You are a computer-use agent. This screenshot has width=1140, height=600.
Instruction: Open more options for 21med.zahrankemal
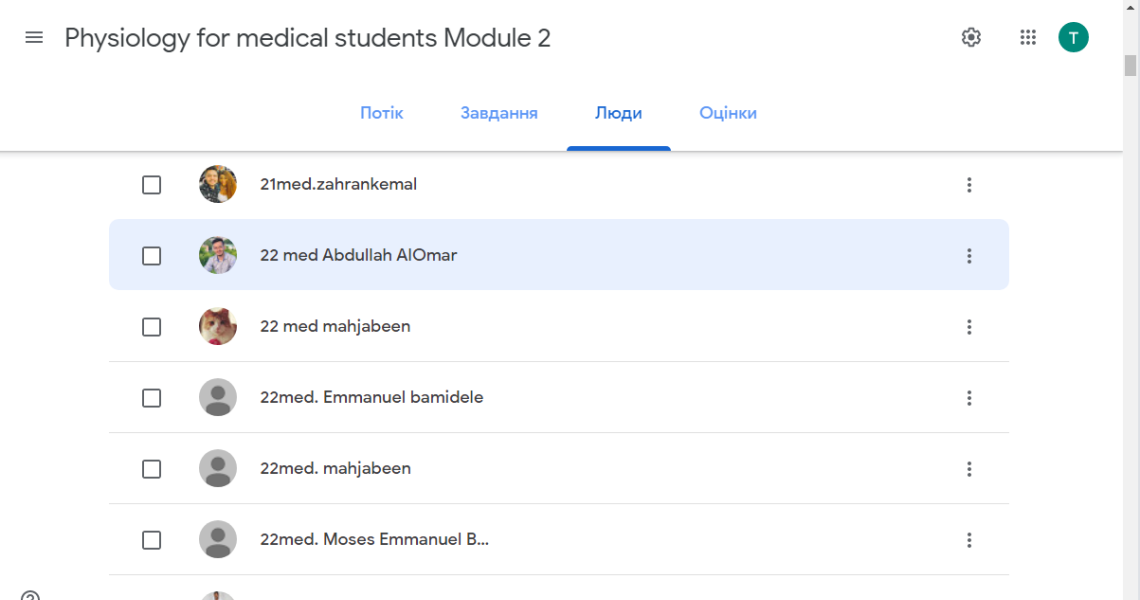coord(969,185)
